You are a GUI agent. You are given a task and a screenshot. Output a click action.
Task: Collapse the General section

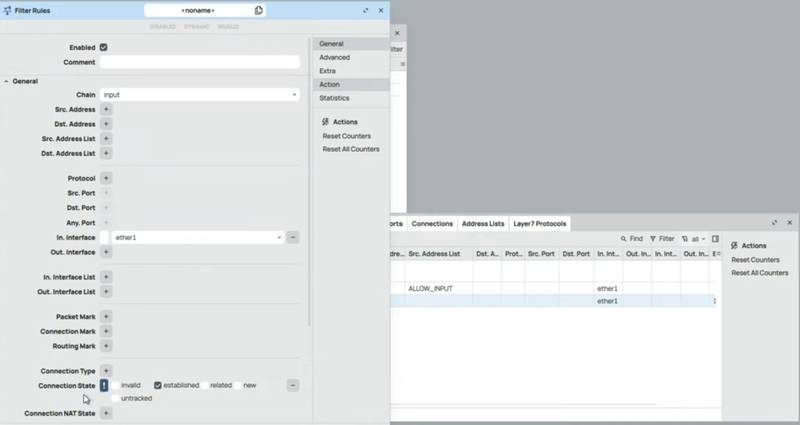tap(6, 81)
